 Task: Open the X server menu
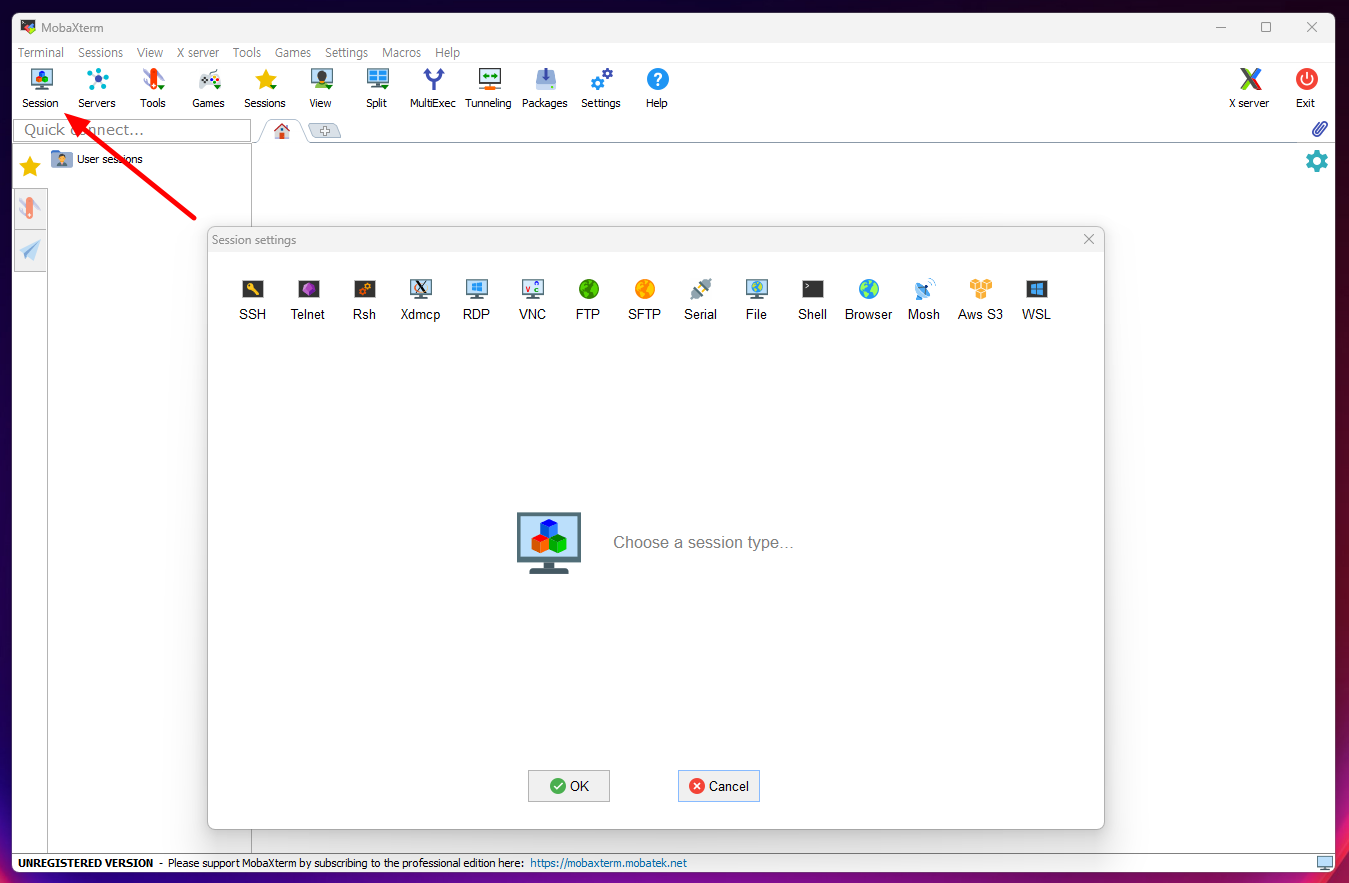pyautogui.click(x=198, y=53)
